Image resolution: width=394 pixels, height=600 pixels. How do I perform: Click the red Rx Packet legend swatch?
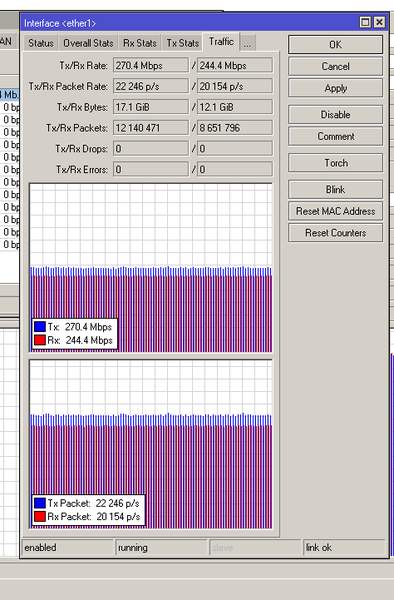tap(40, 517)
